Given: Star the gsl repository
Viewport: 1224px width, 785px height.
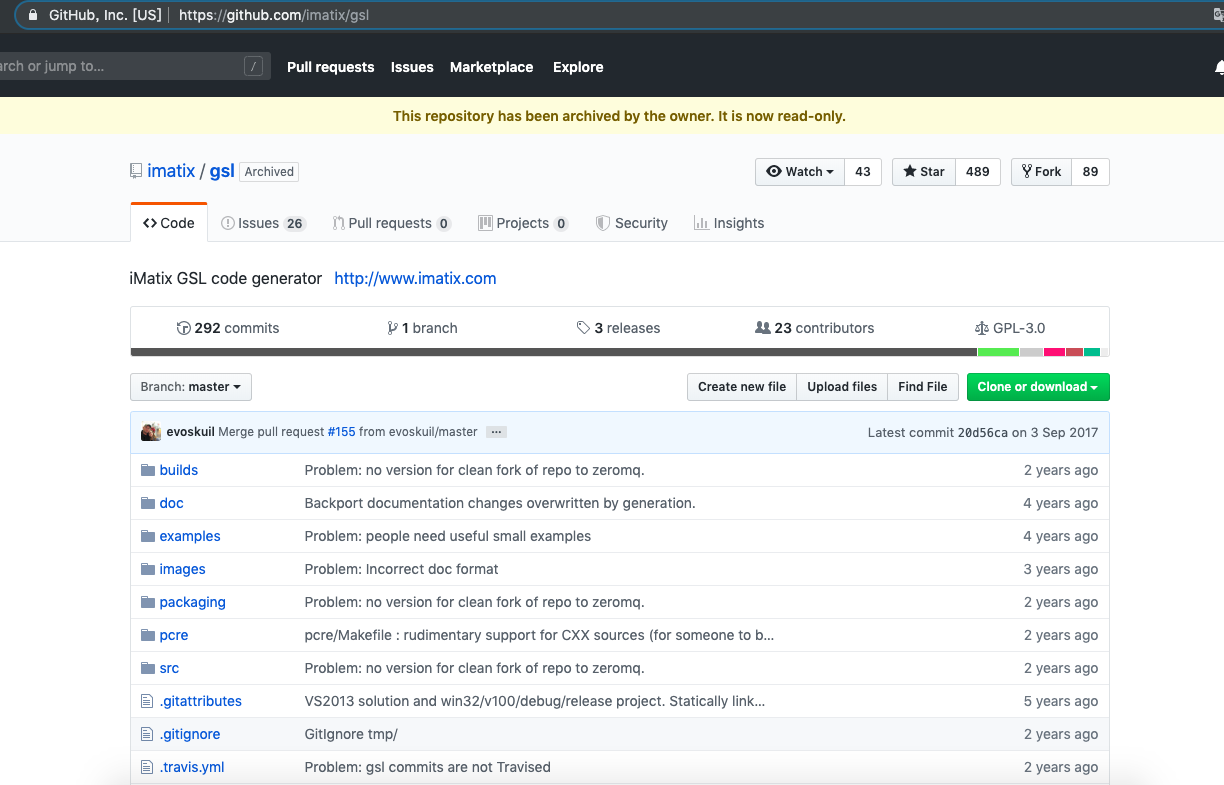Looking at the screenshot, I should pos(924,172).
